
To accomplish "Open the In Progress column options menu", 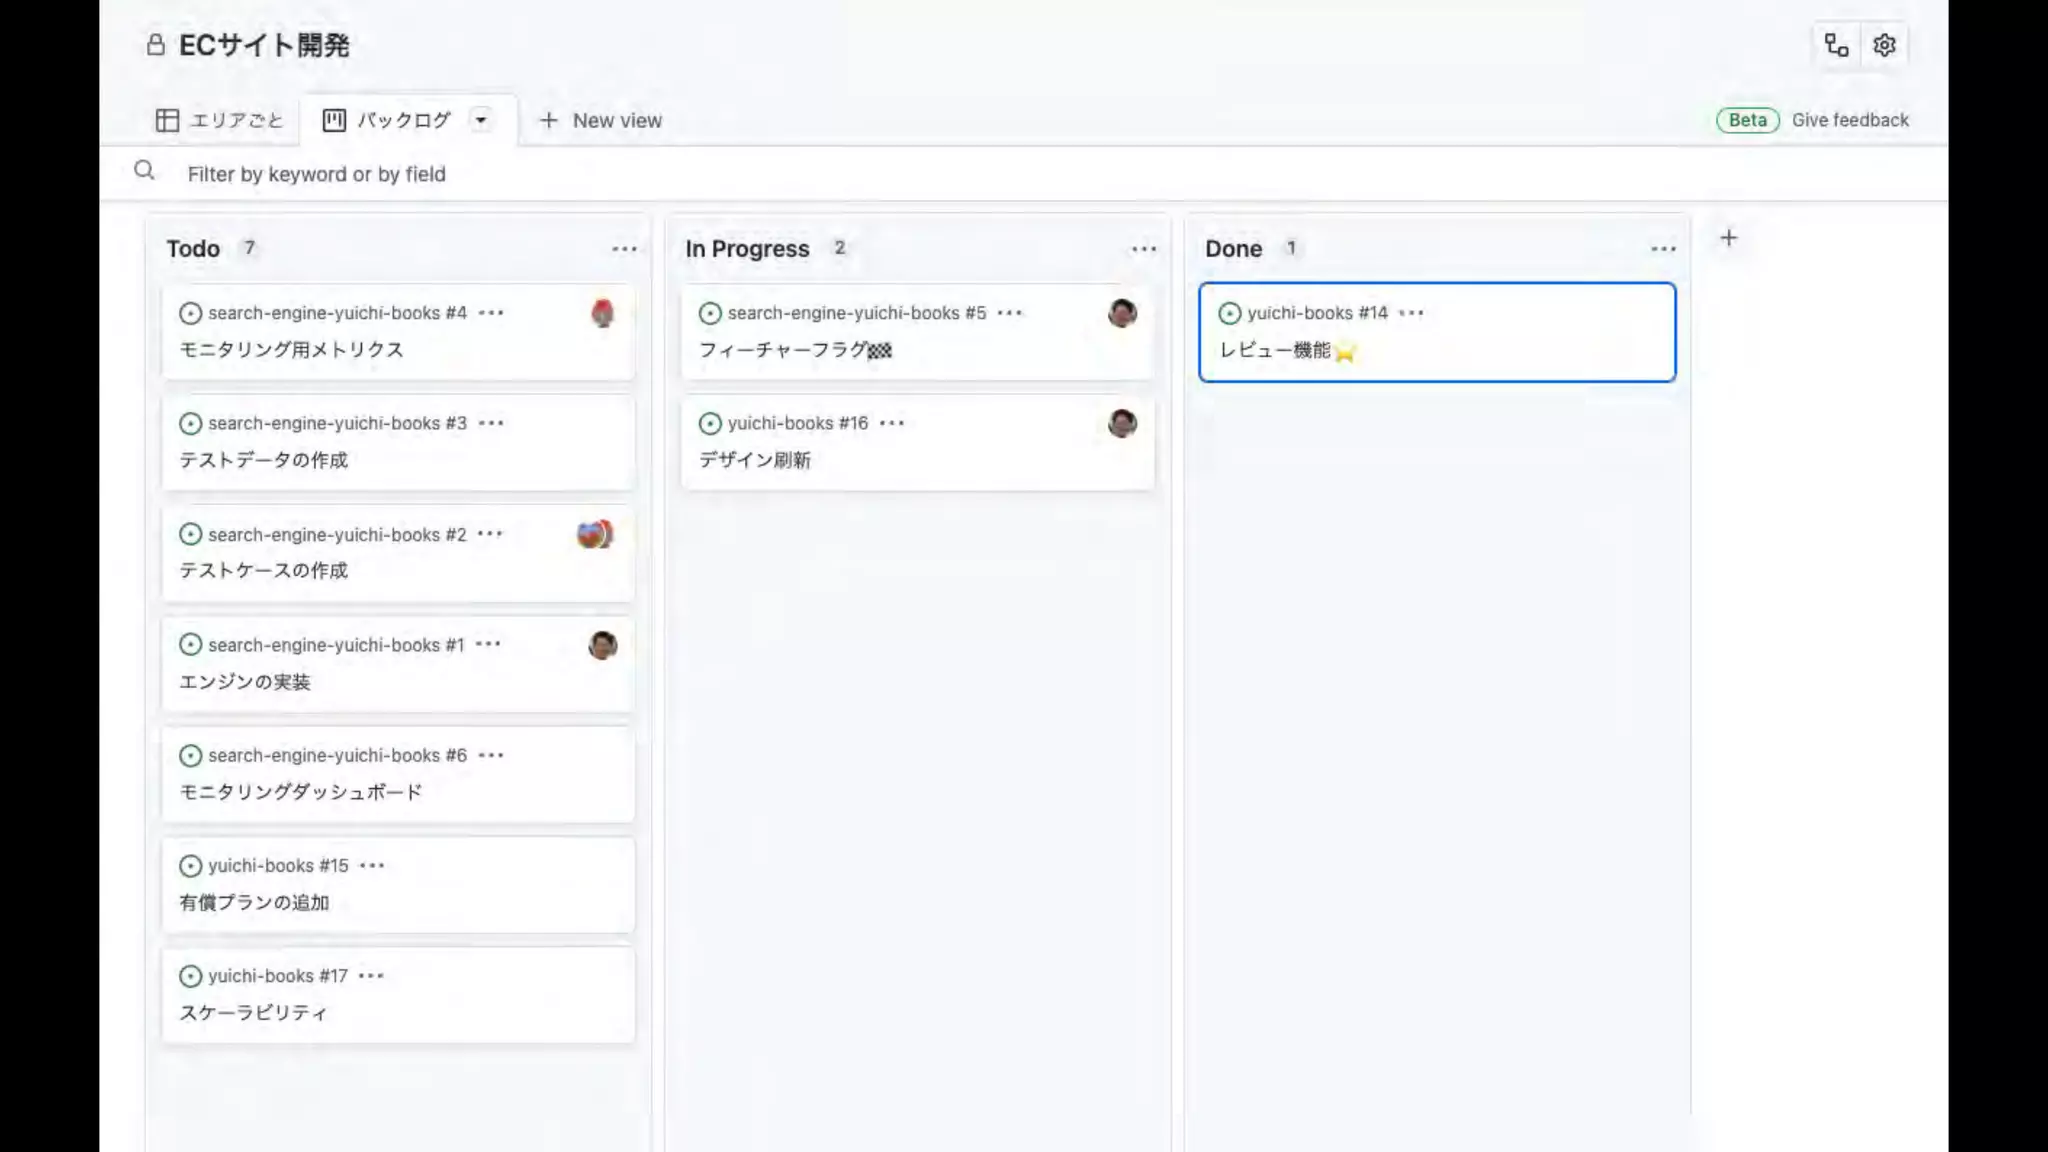I will [1143, 249].
